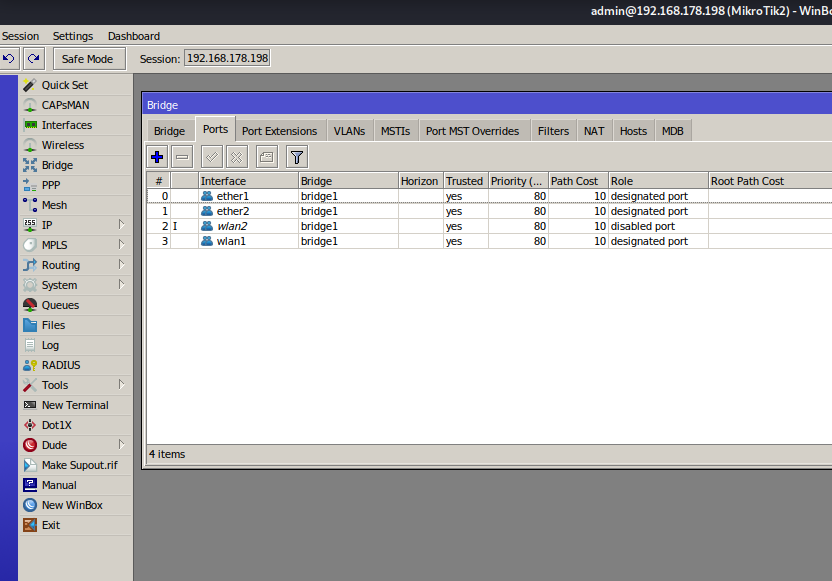Sort by the Role column header

click(x=658, y=181)
